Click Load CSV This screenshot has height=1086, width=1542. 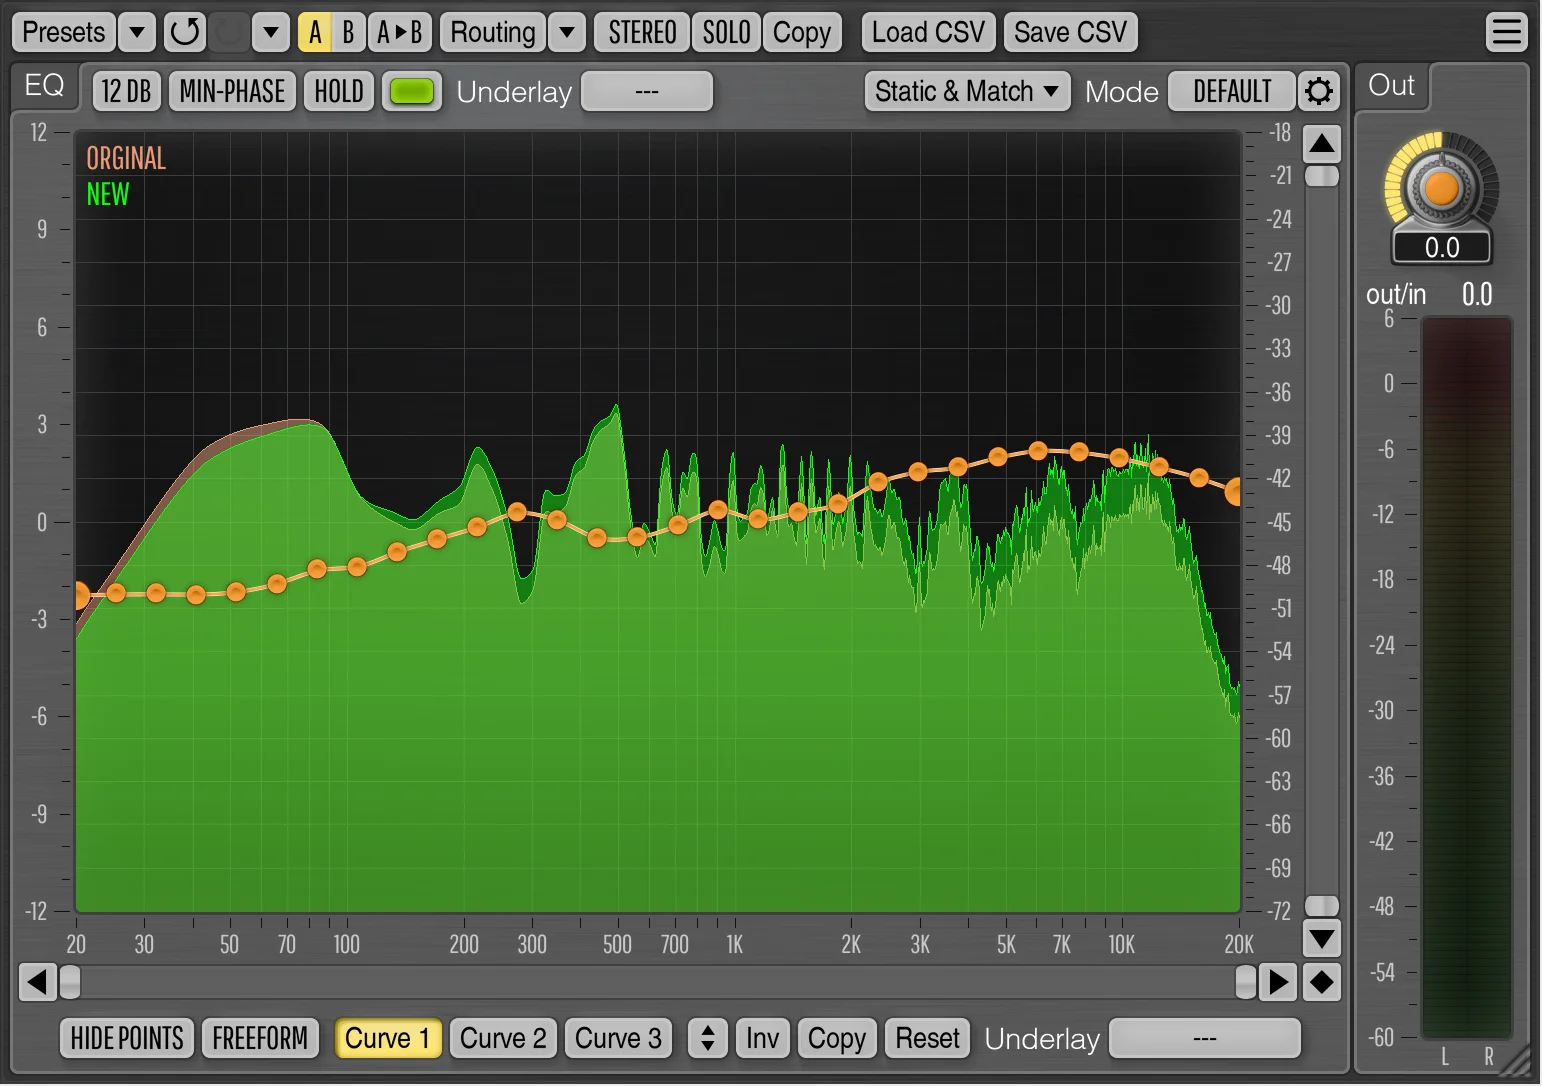pos(928,32)
